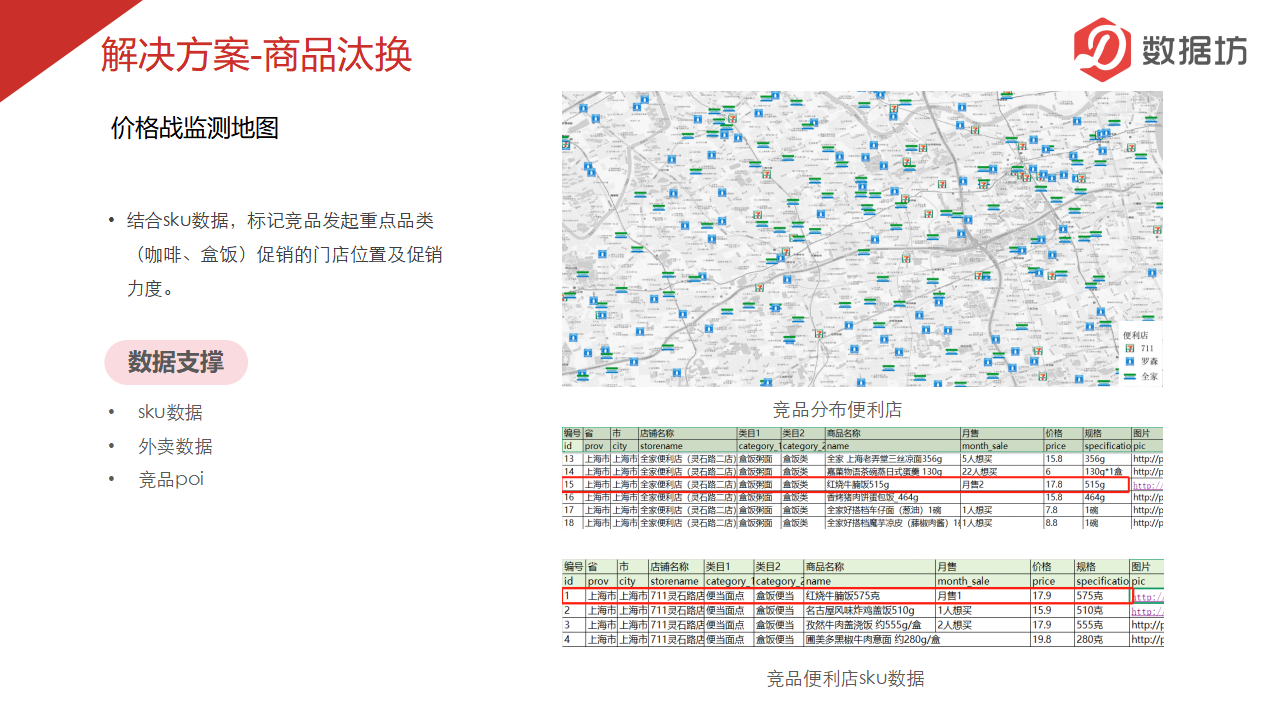Select the 孜然牛肉盖浇饭 约555g/盒 cell

(869, 624)
